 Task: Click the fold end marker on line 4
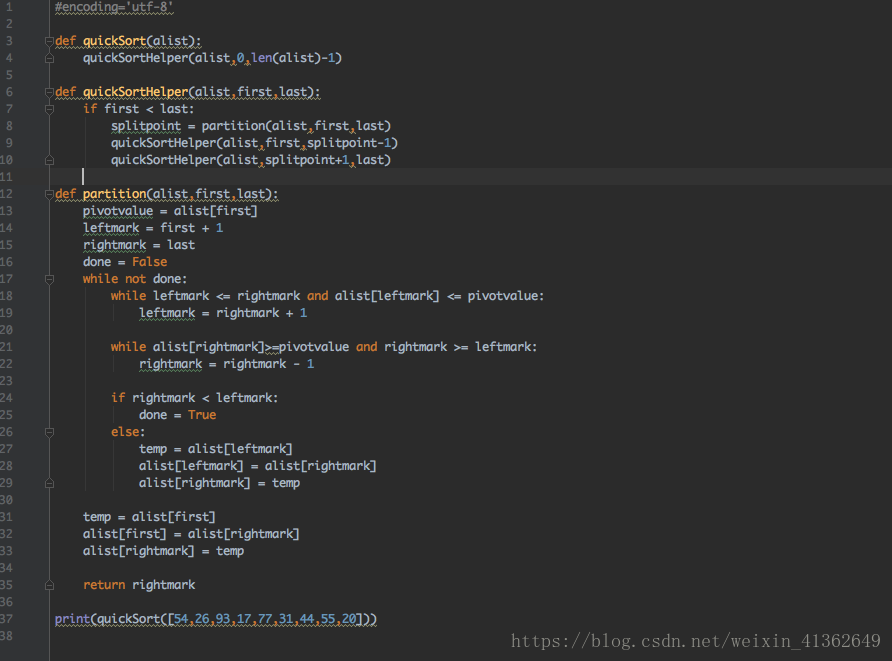49,58
